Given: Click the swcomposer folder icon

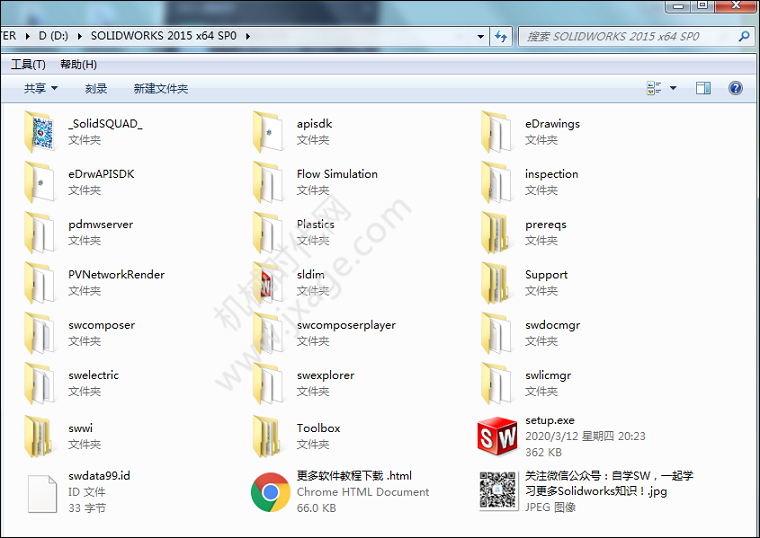Looking at the screenshot, I should point(39,333).
